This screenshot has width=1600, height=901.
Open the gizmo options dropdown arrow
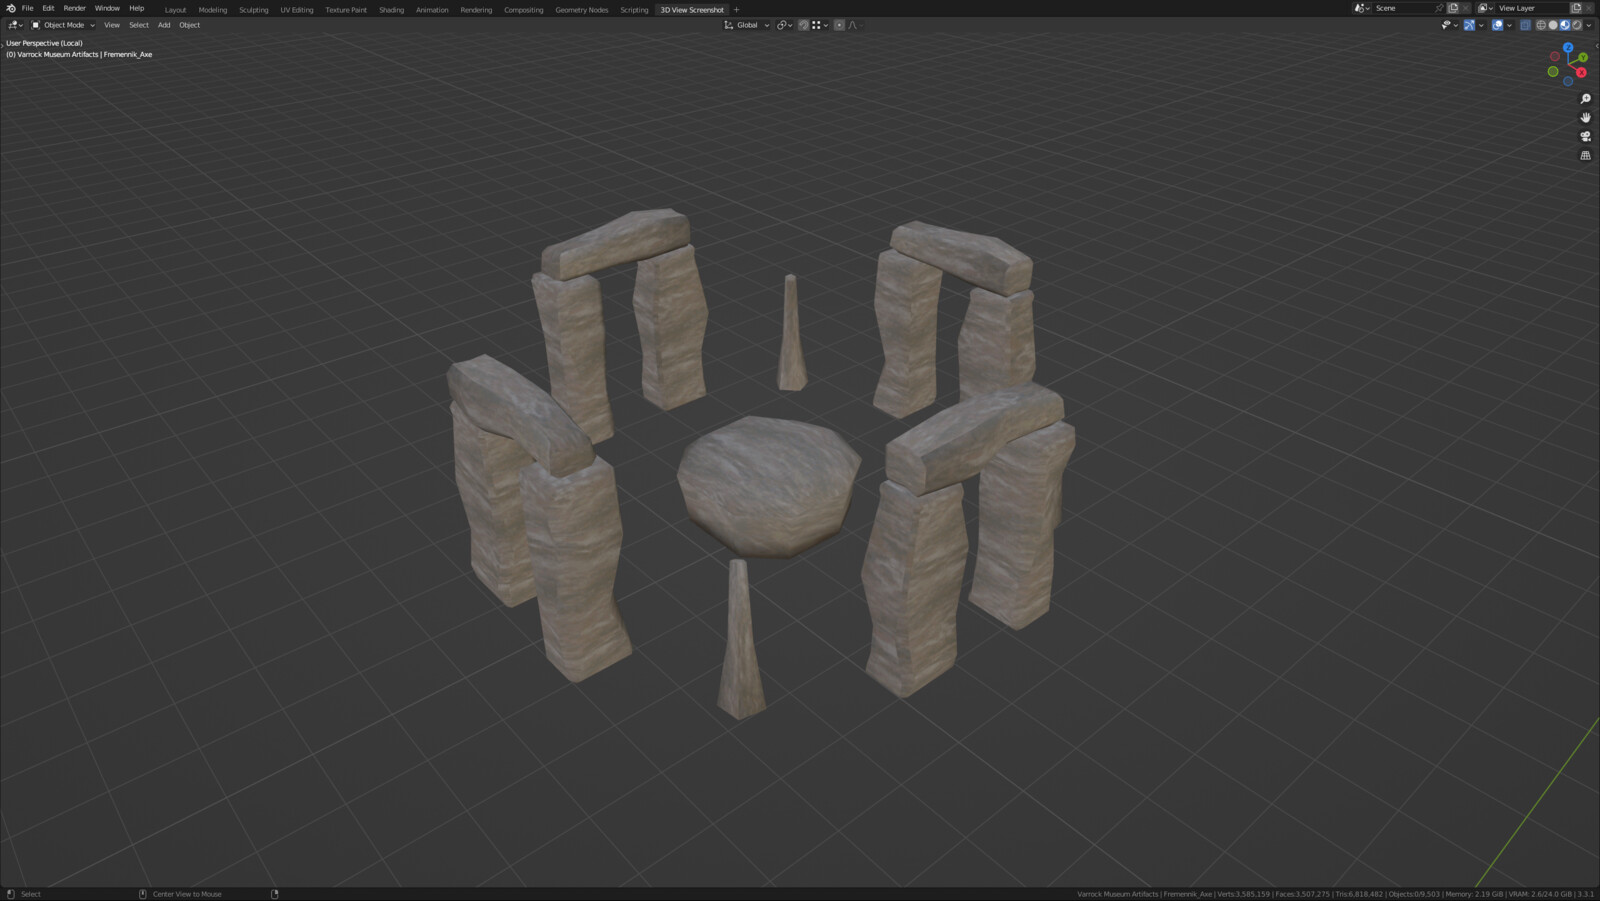[x=1481, y=25]
